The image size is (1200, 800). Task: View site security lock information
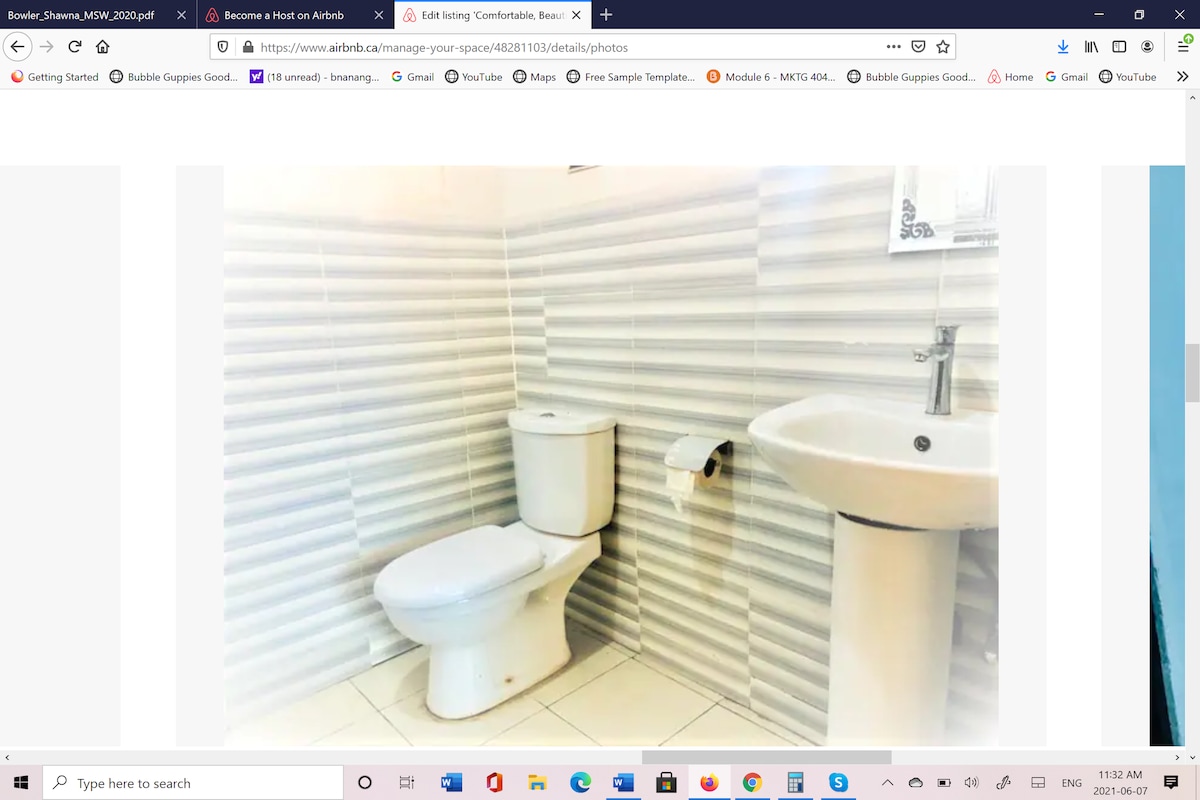(248, 47)
